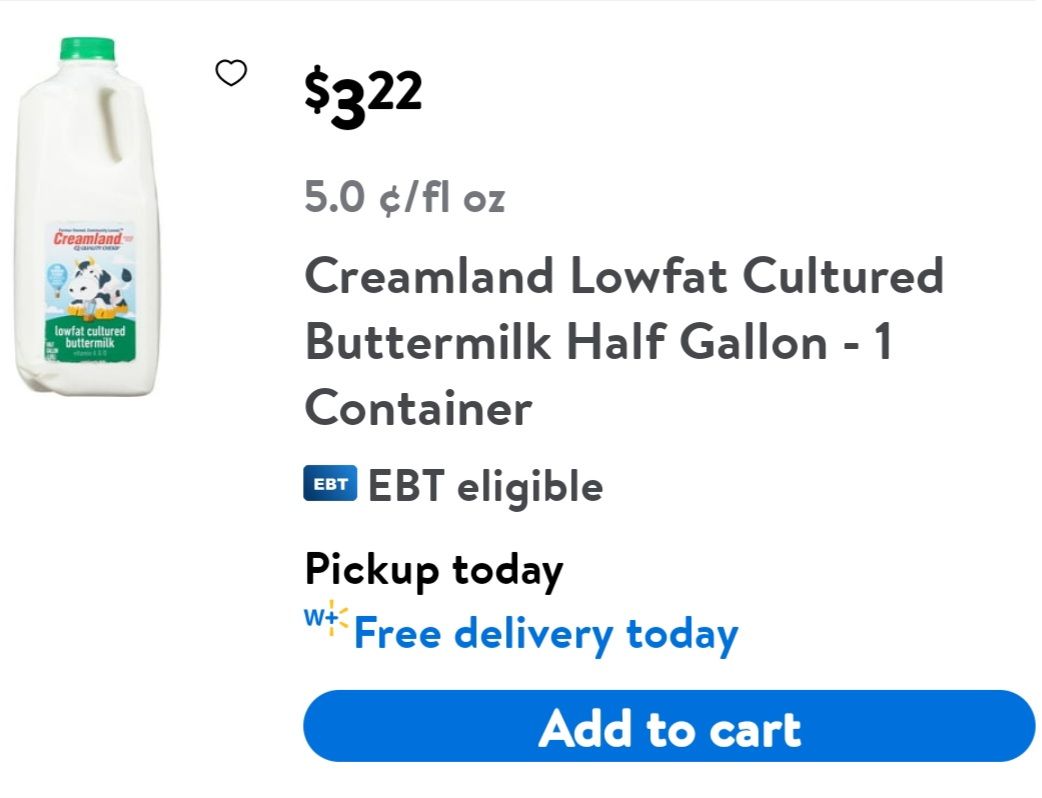1042x798 pixels.
Task: Add the buttermilk to favorites via heart icon
Action: pyautogui.click(x=231, y=73)
